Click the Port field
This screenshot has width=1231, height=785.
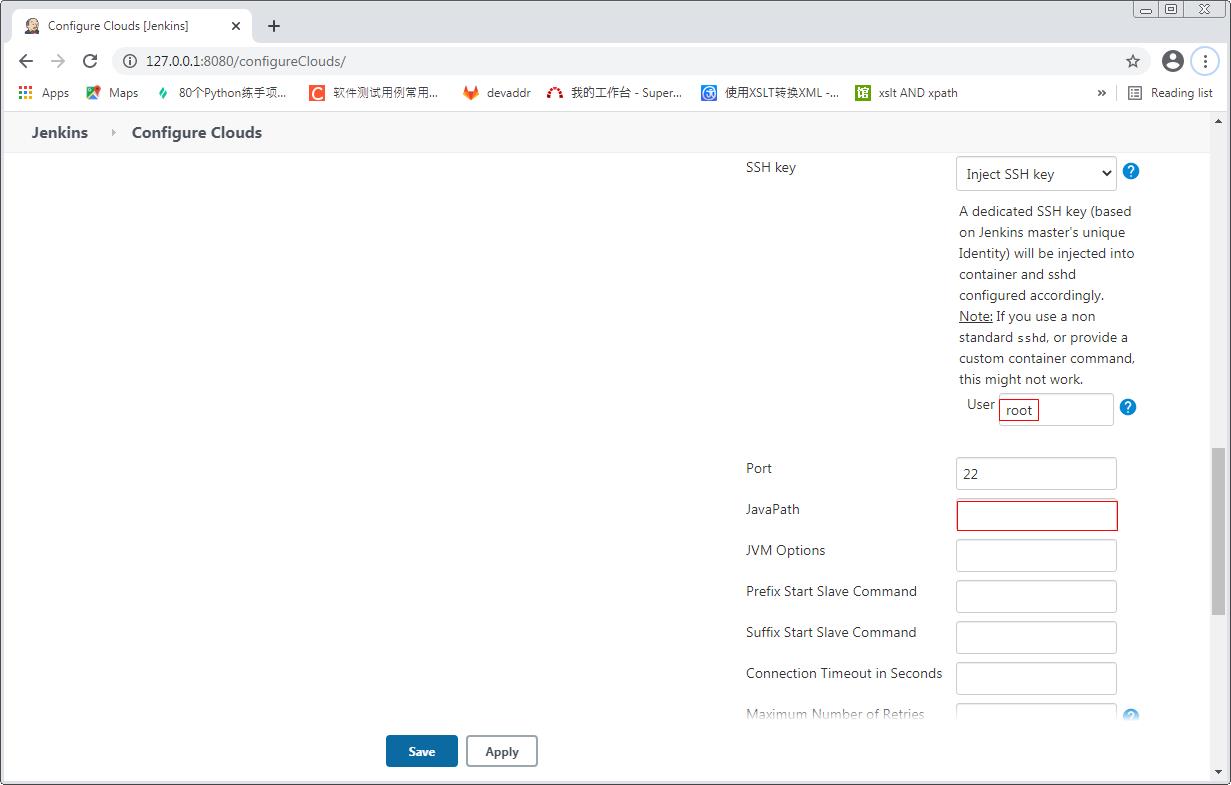coord(1036,474)
